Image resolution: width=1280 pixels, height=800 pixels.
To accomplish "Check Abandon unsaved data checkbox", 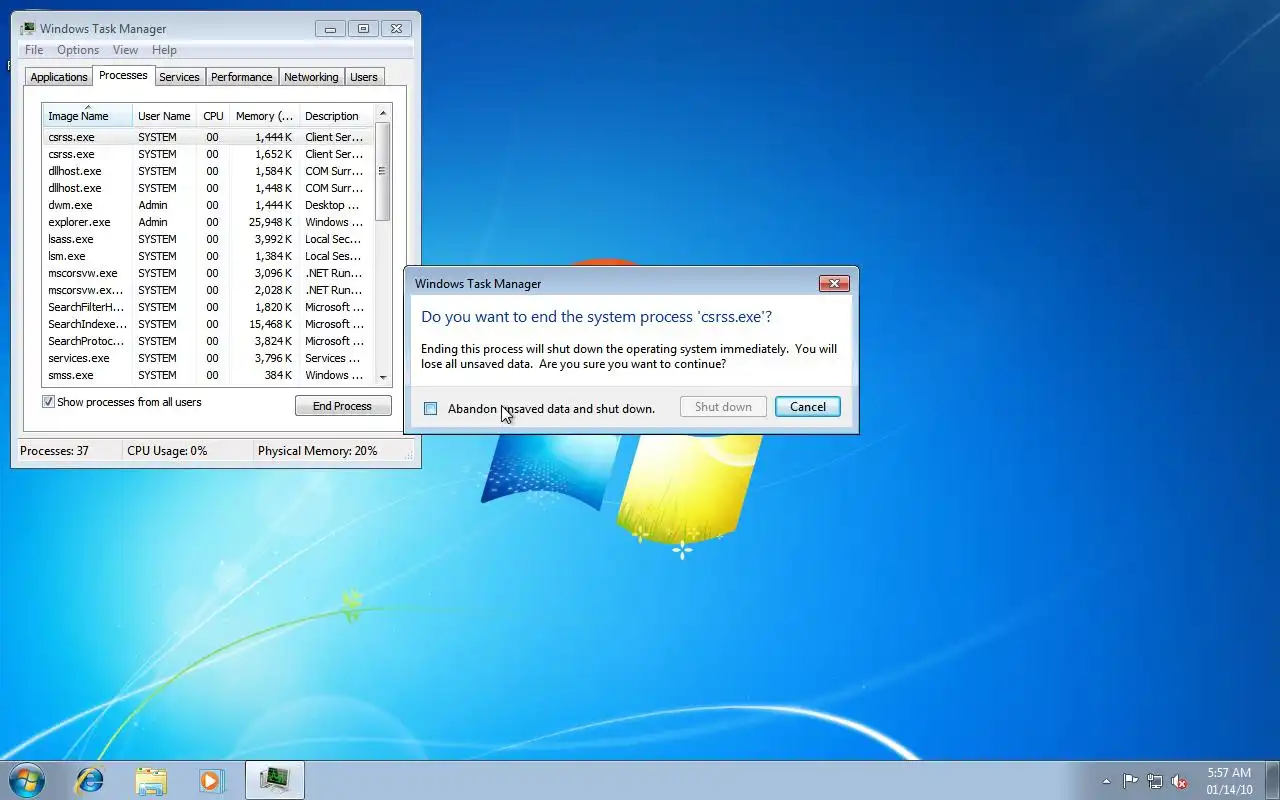I will (x=431, y=408).
